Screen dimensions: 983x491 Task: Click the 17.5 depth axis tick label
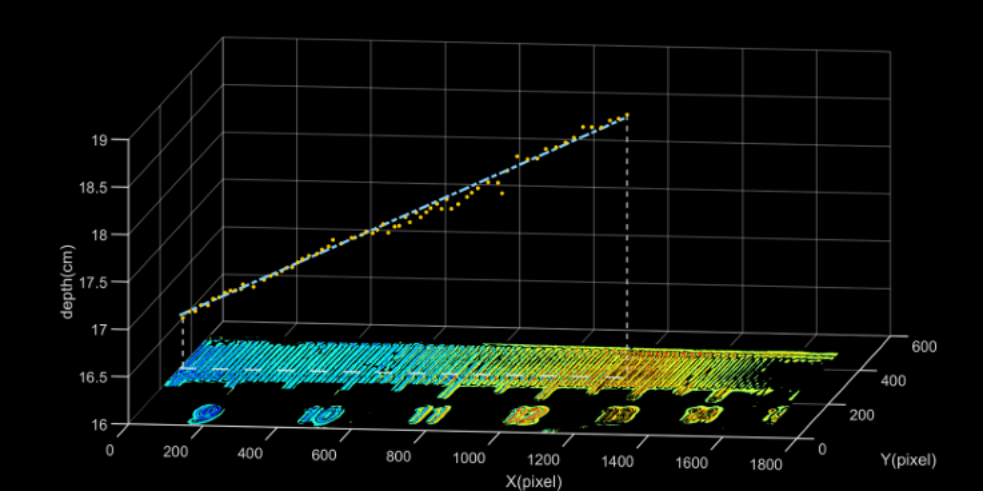(97, 282)
